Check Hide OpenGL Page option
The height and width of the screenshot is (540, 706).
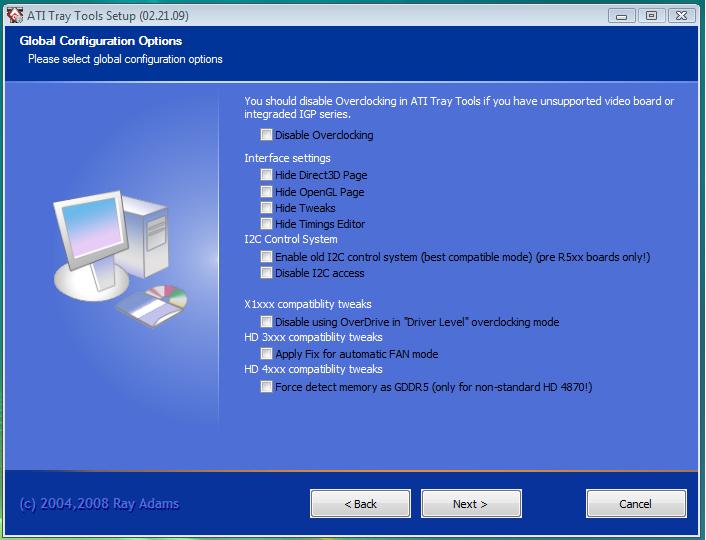(x=266, y=192)
